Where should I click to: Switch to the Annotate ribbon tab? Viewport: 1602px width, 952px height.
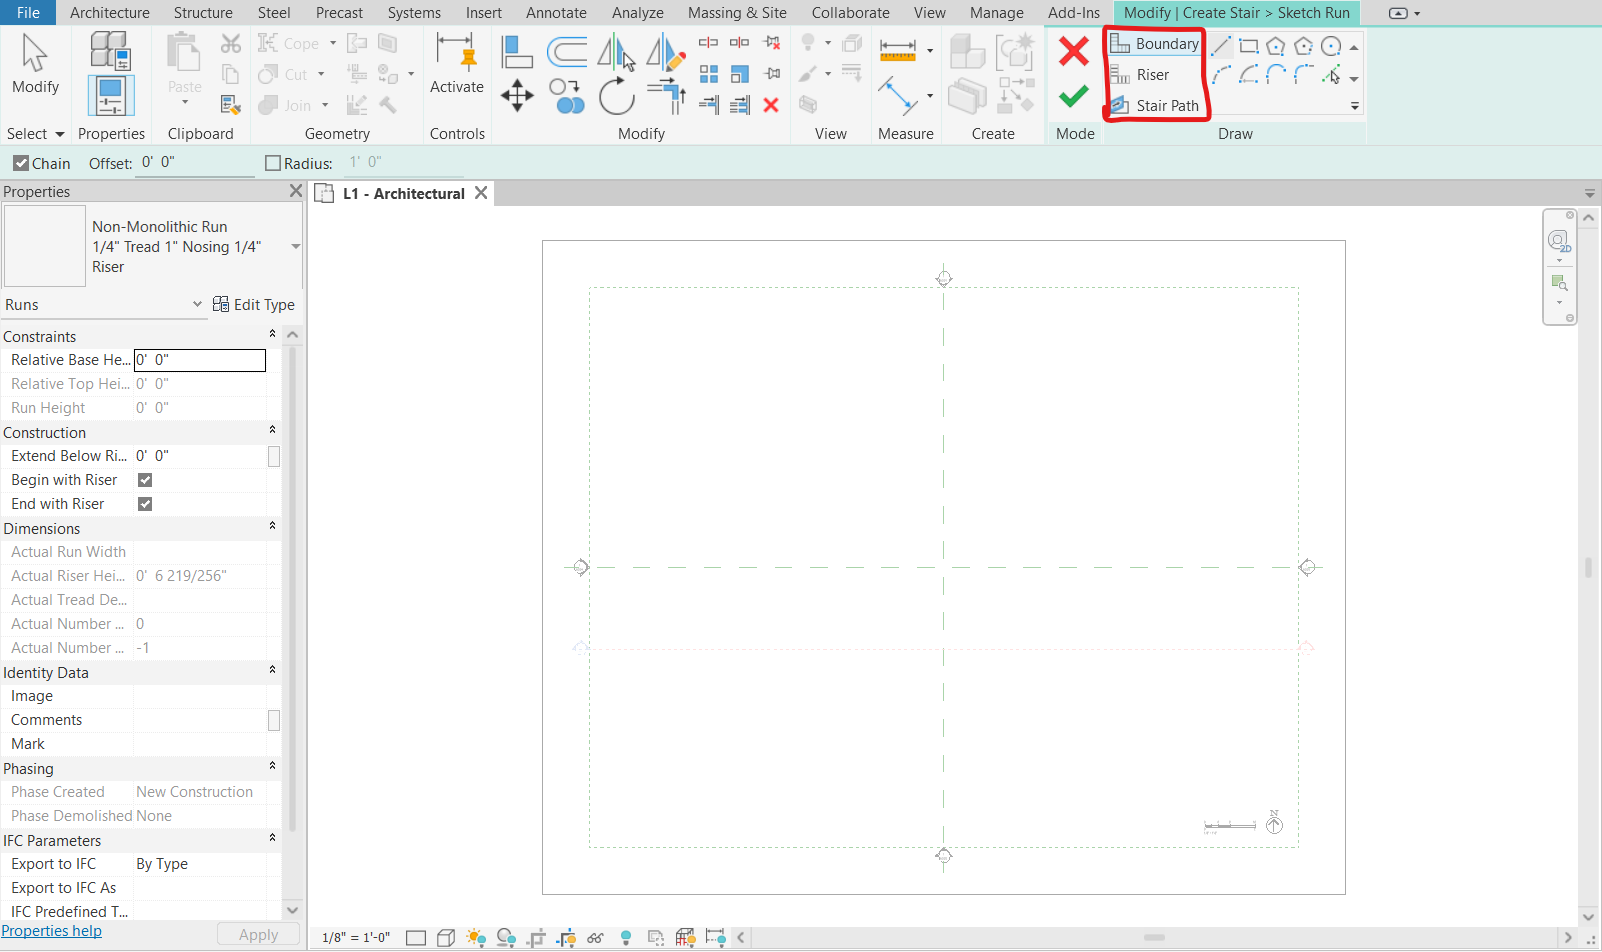556,13
